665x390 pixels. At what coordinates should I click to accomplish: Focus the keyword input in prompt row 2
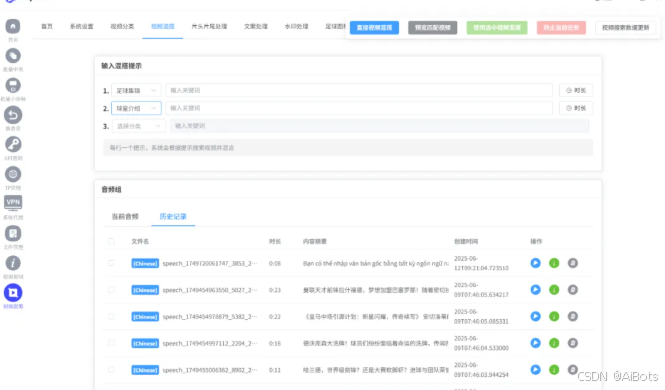tap(359, 108)
